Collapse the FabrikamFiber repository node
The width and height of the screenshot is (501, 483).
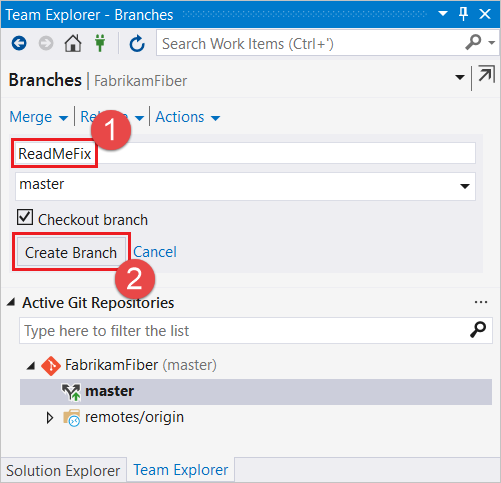point(31,366)
